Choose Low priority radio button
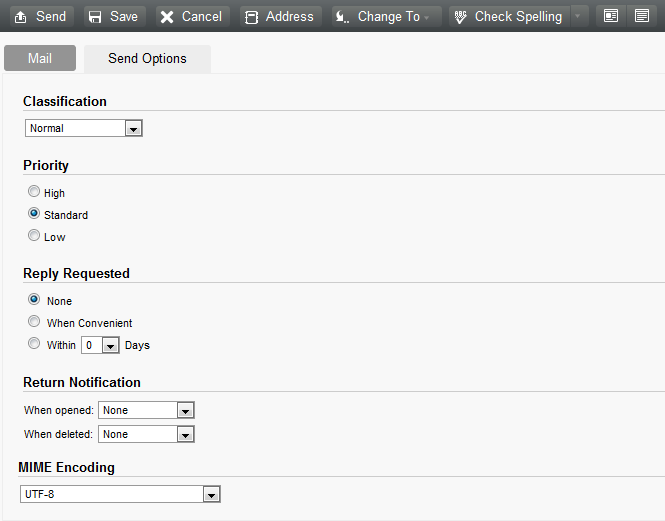 click(x=34, y=236)
